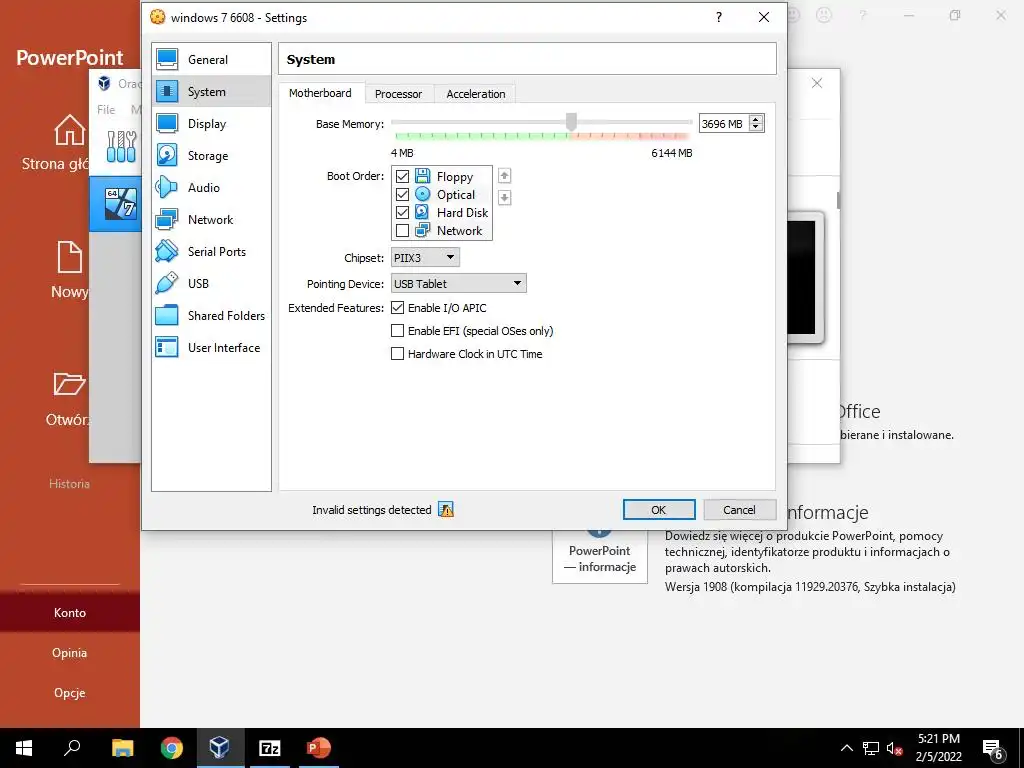The height and width of the screenshot is (768, 1024).
Task: Enable EFI (special OSes only) checkbox
Action: point(397,330)
